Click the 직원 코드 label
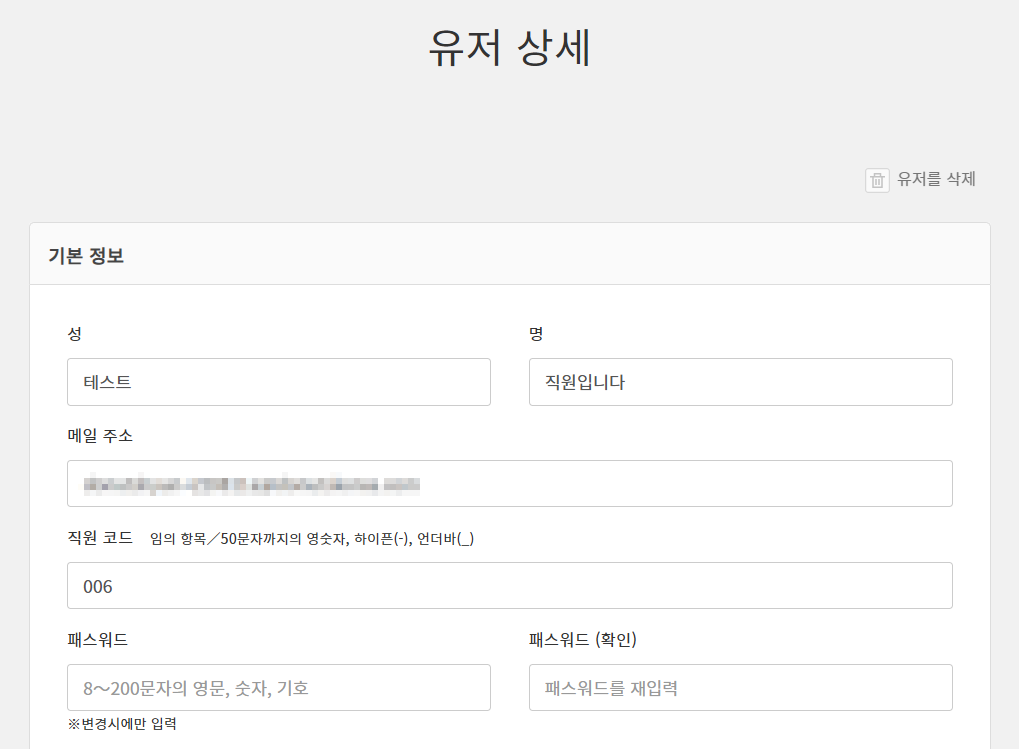 pyautogui.click(x=100, y=538)
